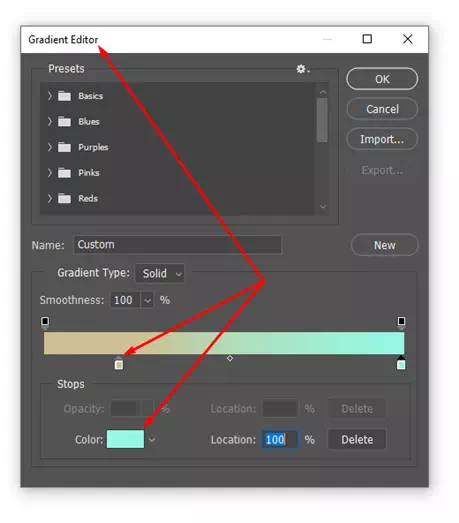The width and height of the screenshot is (459, 523).
Task: Open the Presets gear menu
Action: point(303,69)
